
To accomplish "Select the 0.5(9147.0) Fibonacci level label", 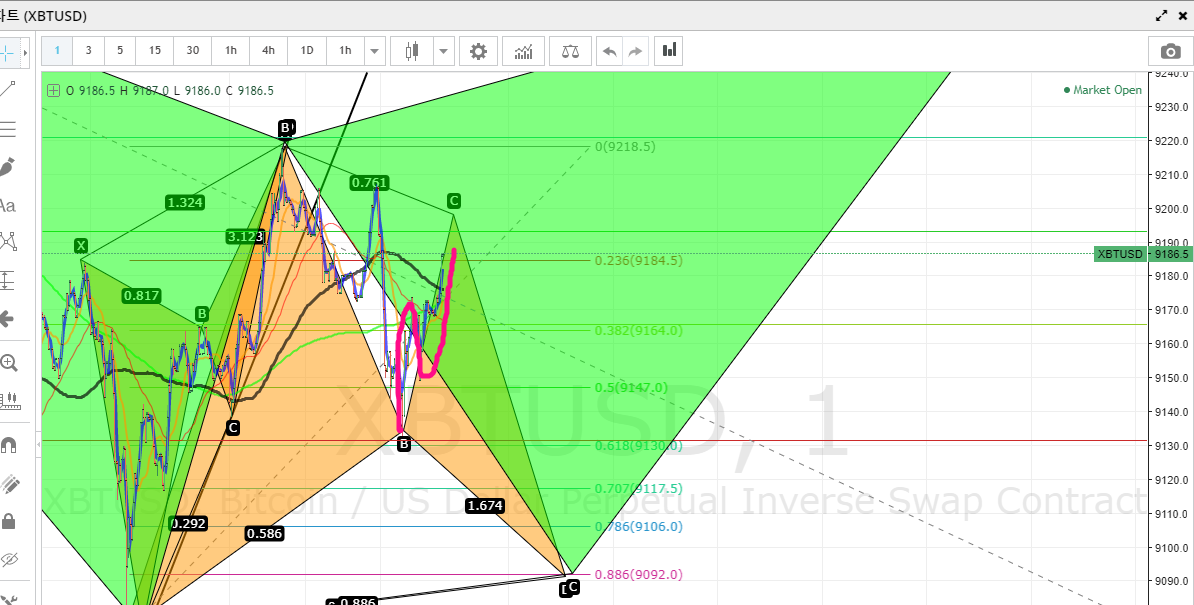I will 631,387.
